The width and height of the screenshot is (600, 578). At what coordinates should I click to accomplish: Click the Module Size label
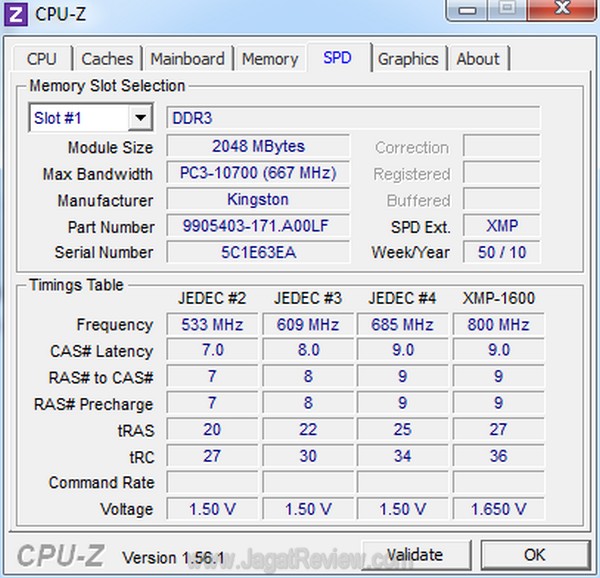click(111, 148)
